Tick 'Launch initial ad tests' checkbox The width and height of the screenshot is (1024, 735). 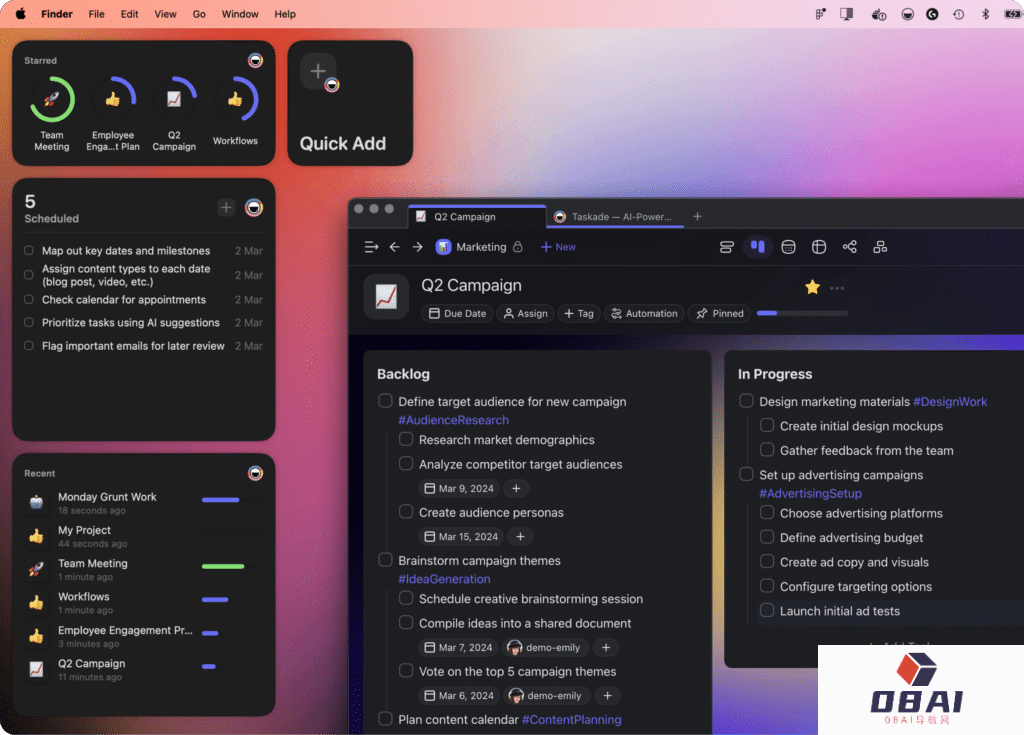[767, 611]
